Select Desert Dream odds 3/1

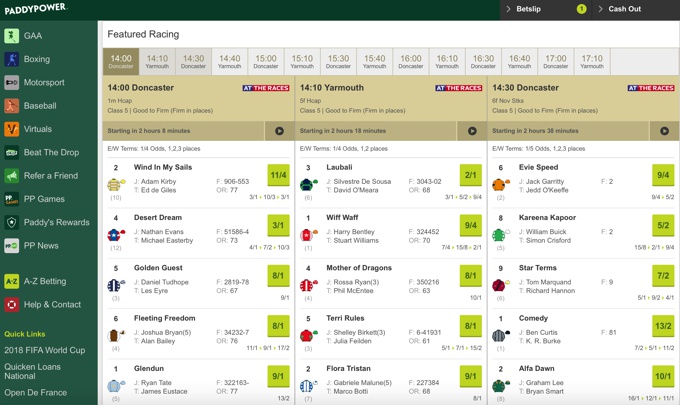(278, 225)
